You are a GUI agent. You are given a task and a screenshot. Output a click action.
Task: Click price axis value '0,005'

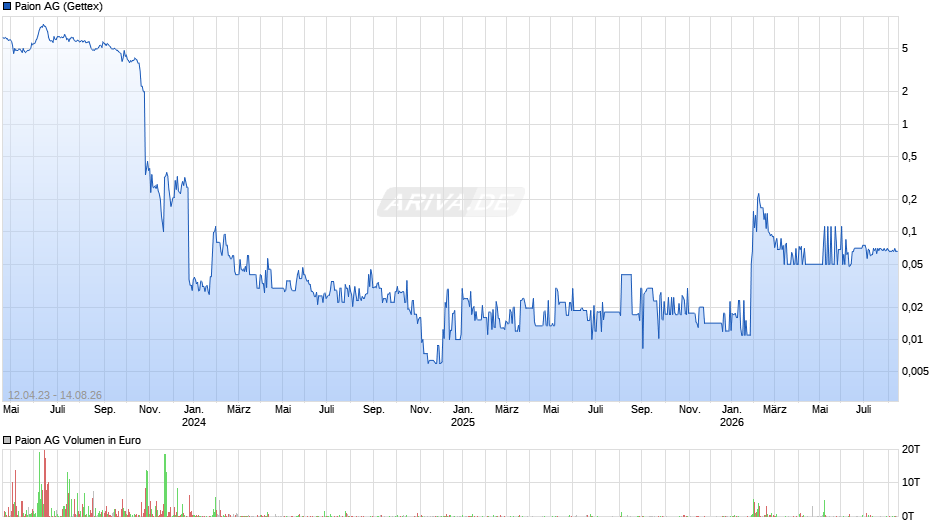915,372
